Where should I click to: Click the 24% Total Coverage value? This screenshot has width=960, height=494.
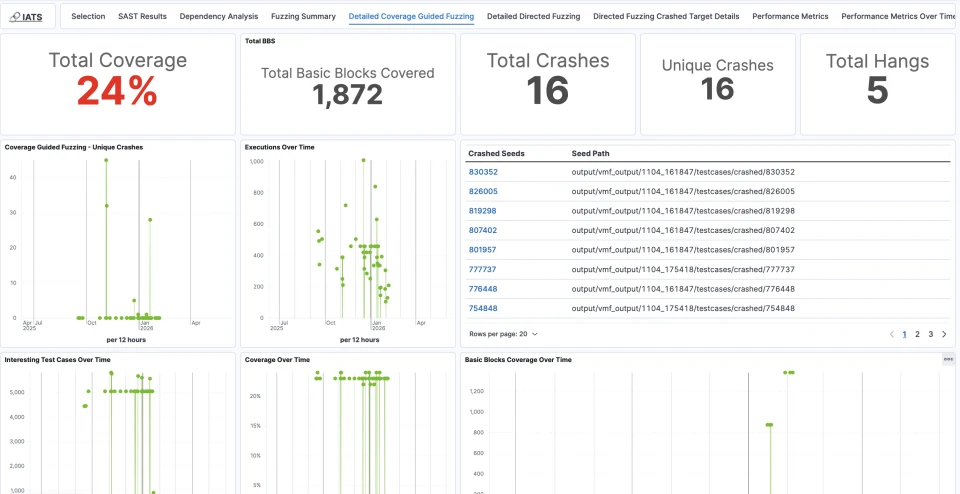117,92
